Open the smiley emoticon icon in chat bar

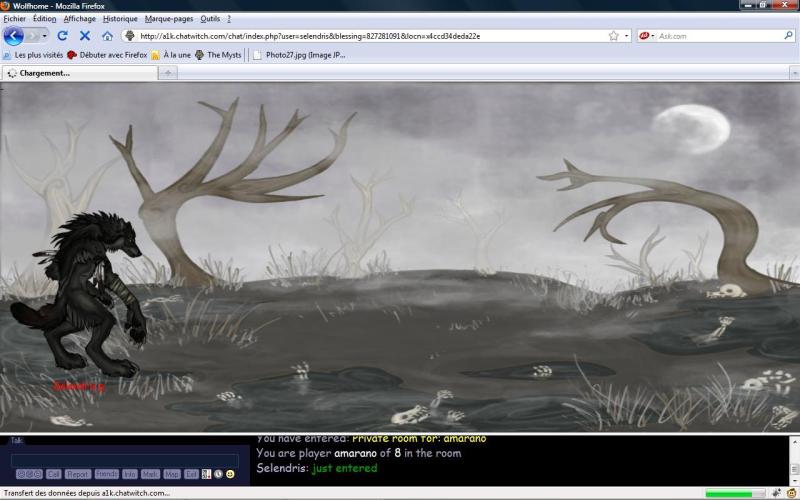pyautogui.click(x=230, y=474)
